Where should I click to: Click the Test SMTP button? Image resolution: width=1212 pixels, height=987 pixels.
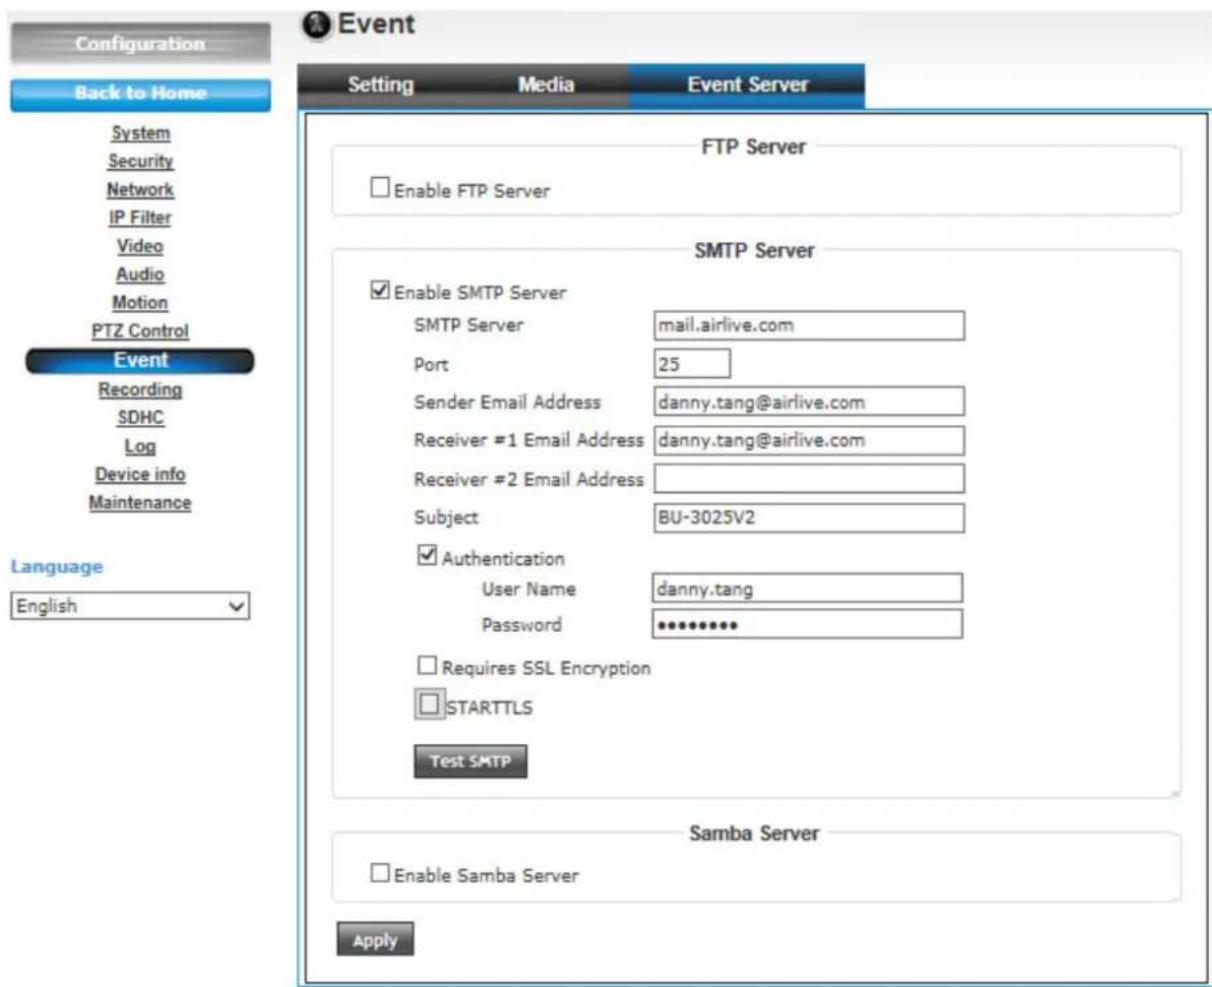(x=470, y=761)
